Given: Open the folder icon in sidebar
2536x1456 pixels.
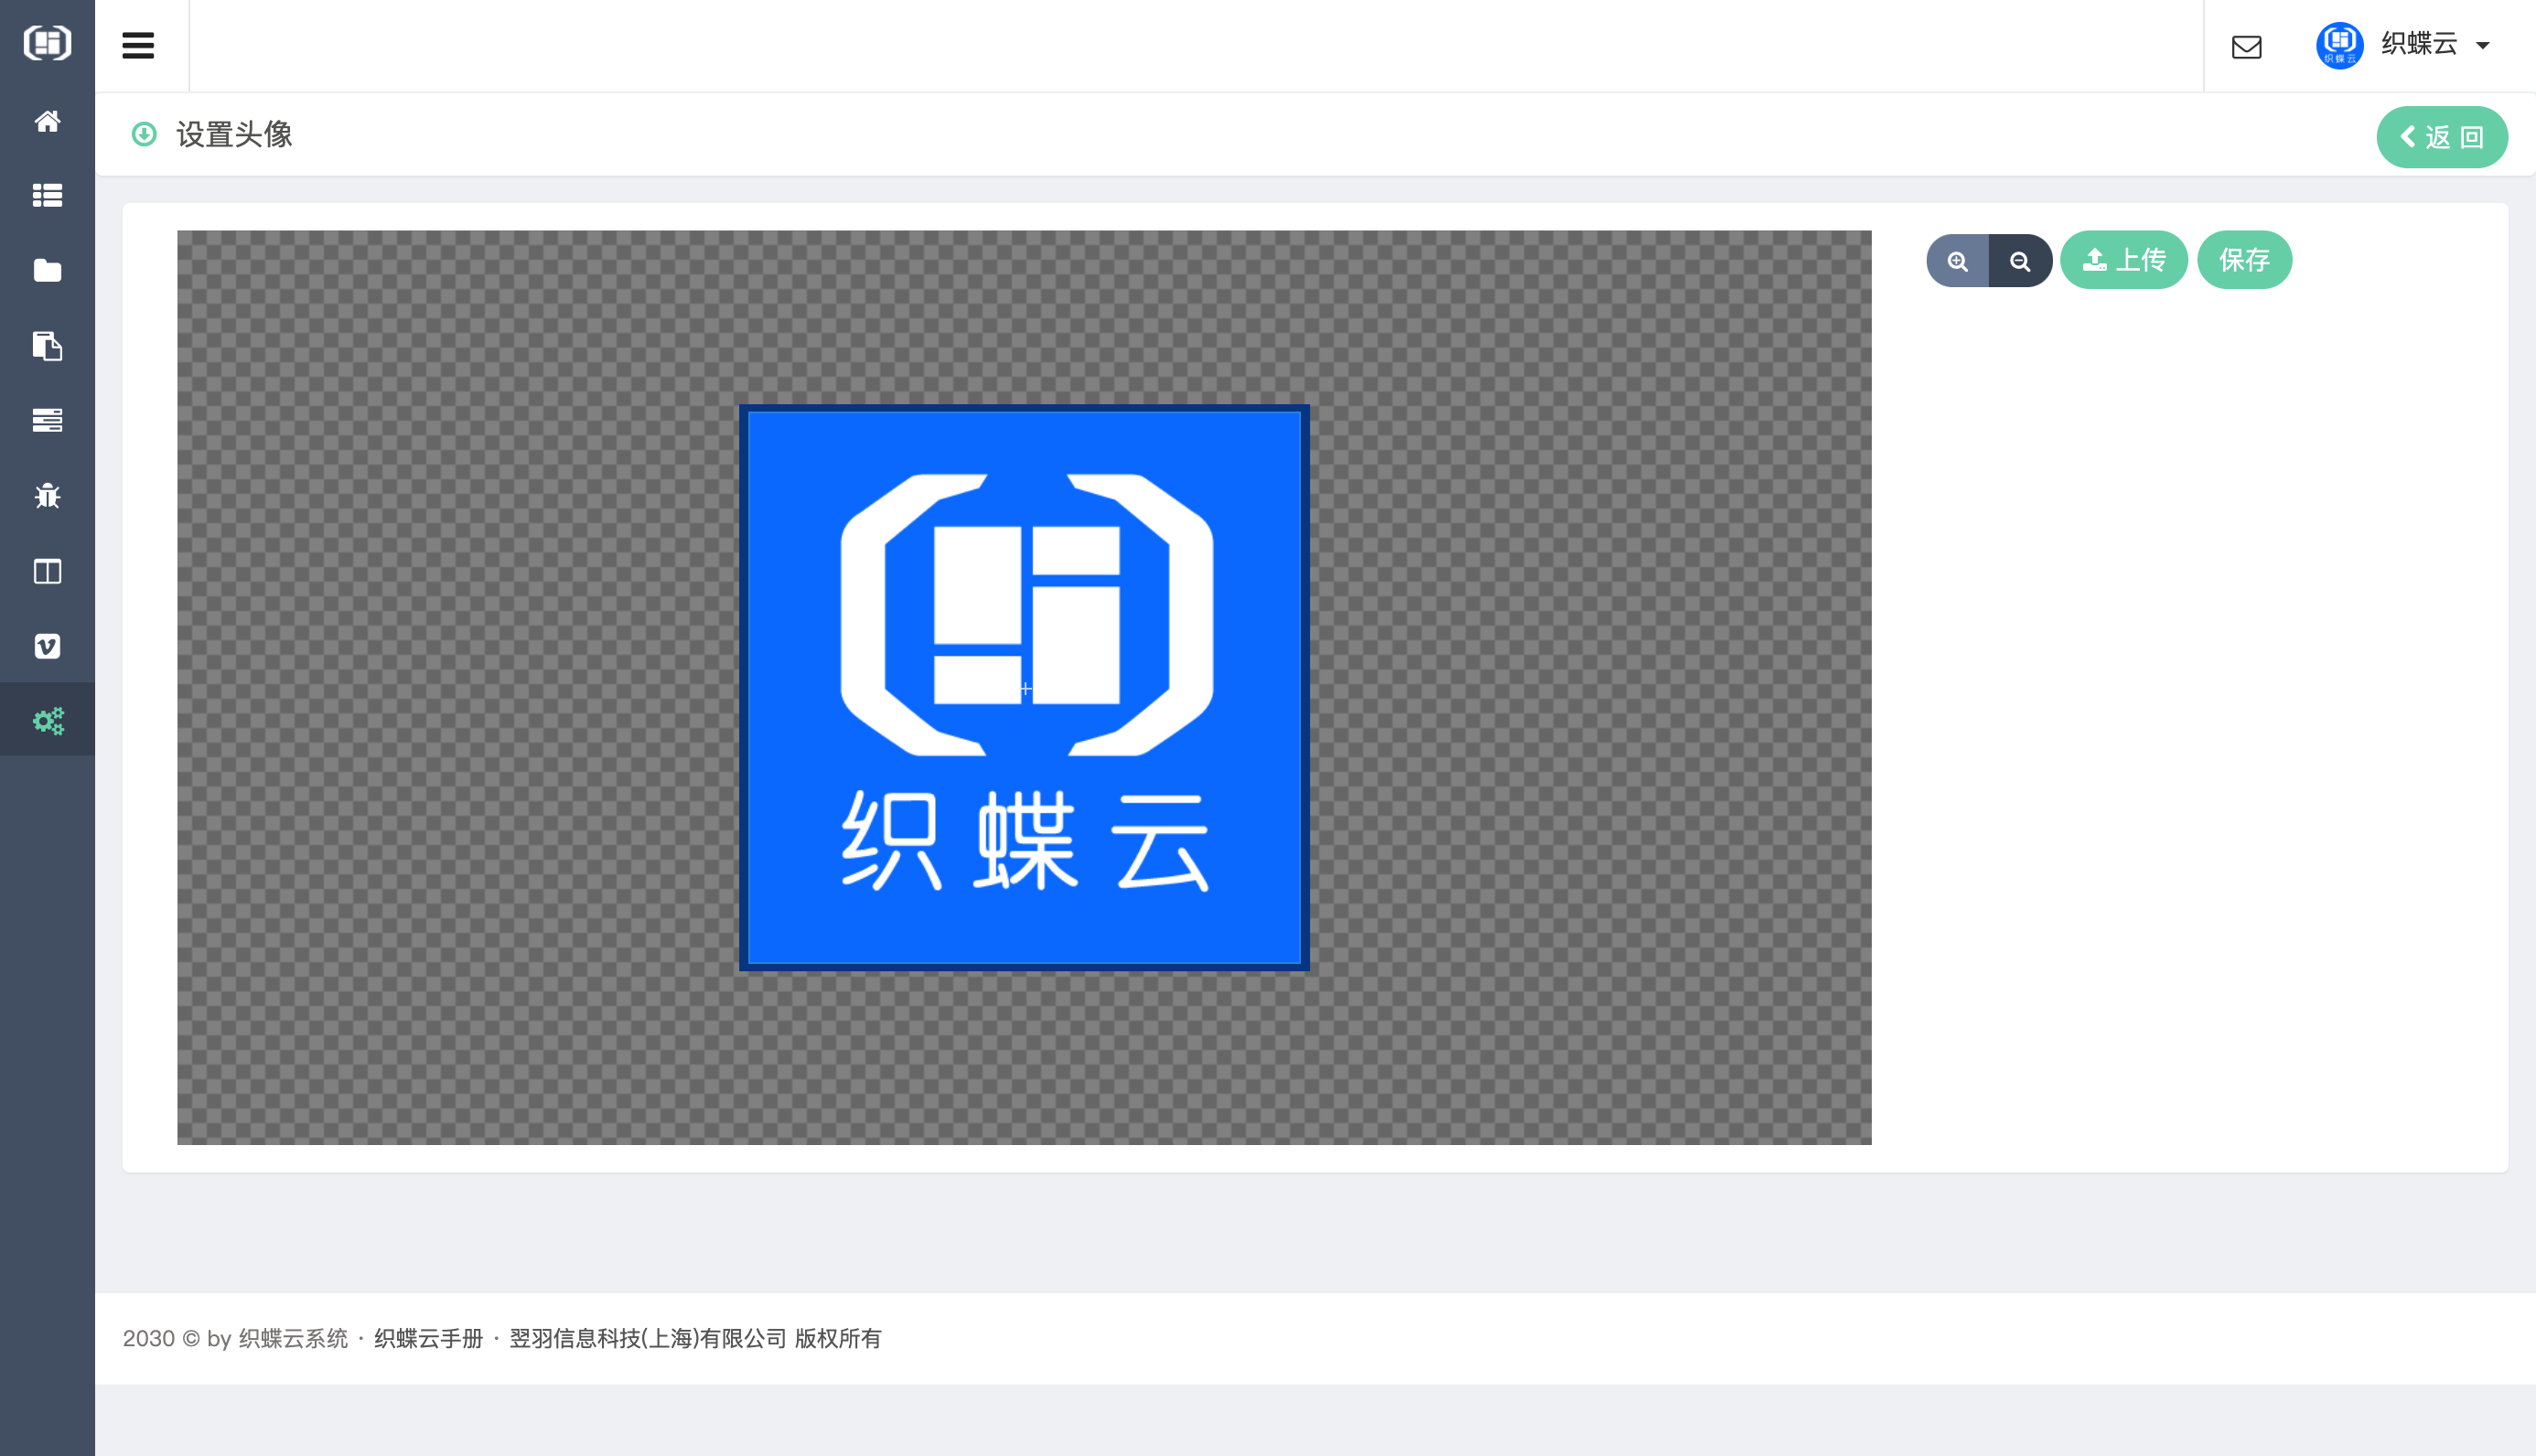Looking at the screenshot, I should [x=47, y=270].
